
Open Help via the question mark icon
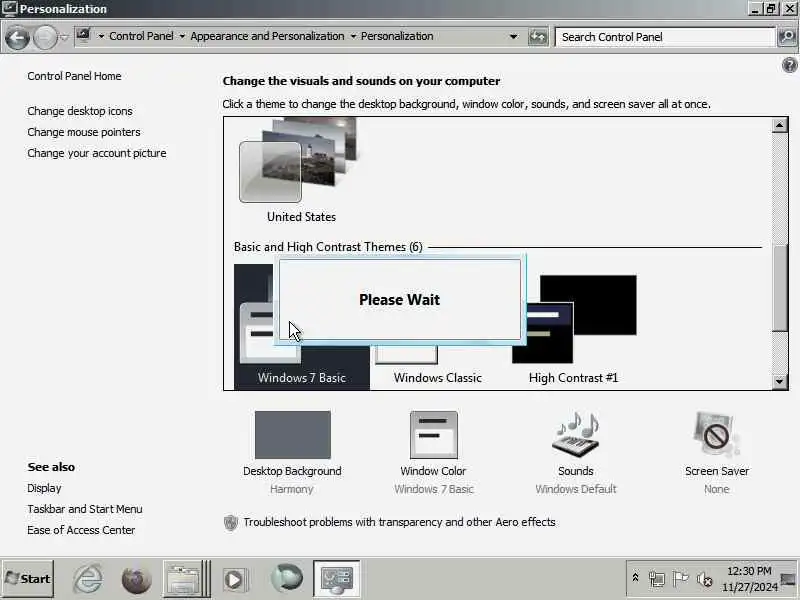789,65
